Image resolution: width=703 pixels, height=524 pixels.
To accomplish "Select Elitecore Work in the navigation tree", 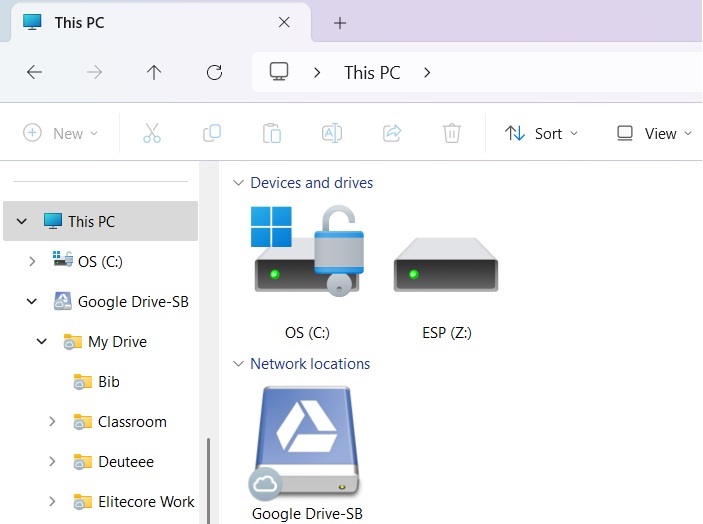I will click(146, 502).
